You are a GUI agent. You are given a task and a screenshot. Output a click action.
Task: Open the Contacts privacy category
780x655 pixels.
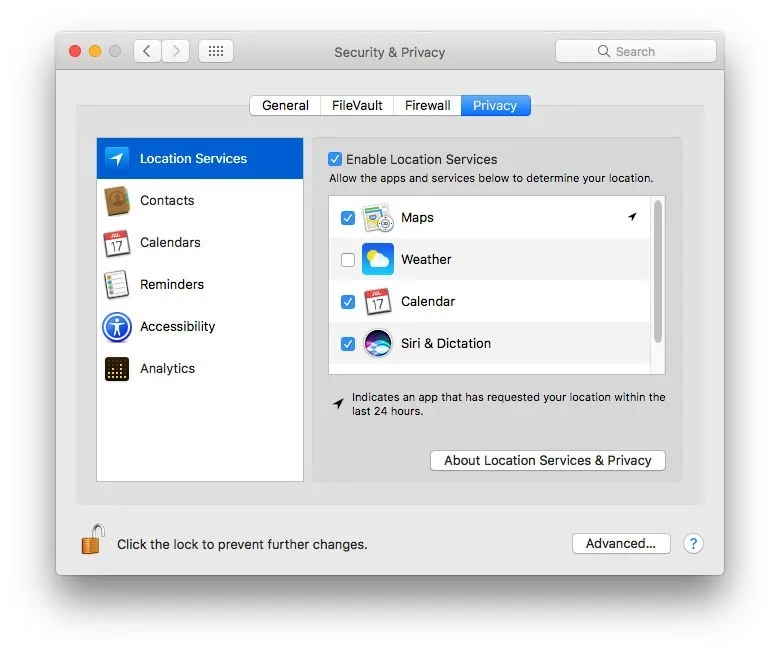coord(167,201)
